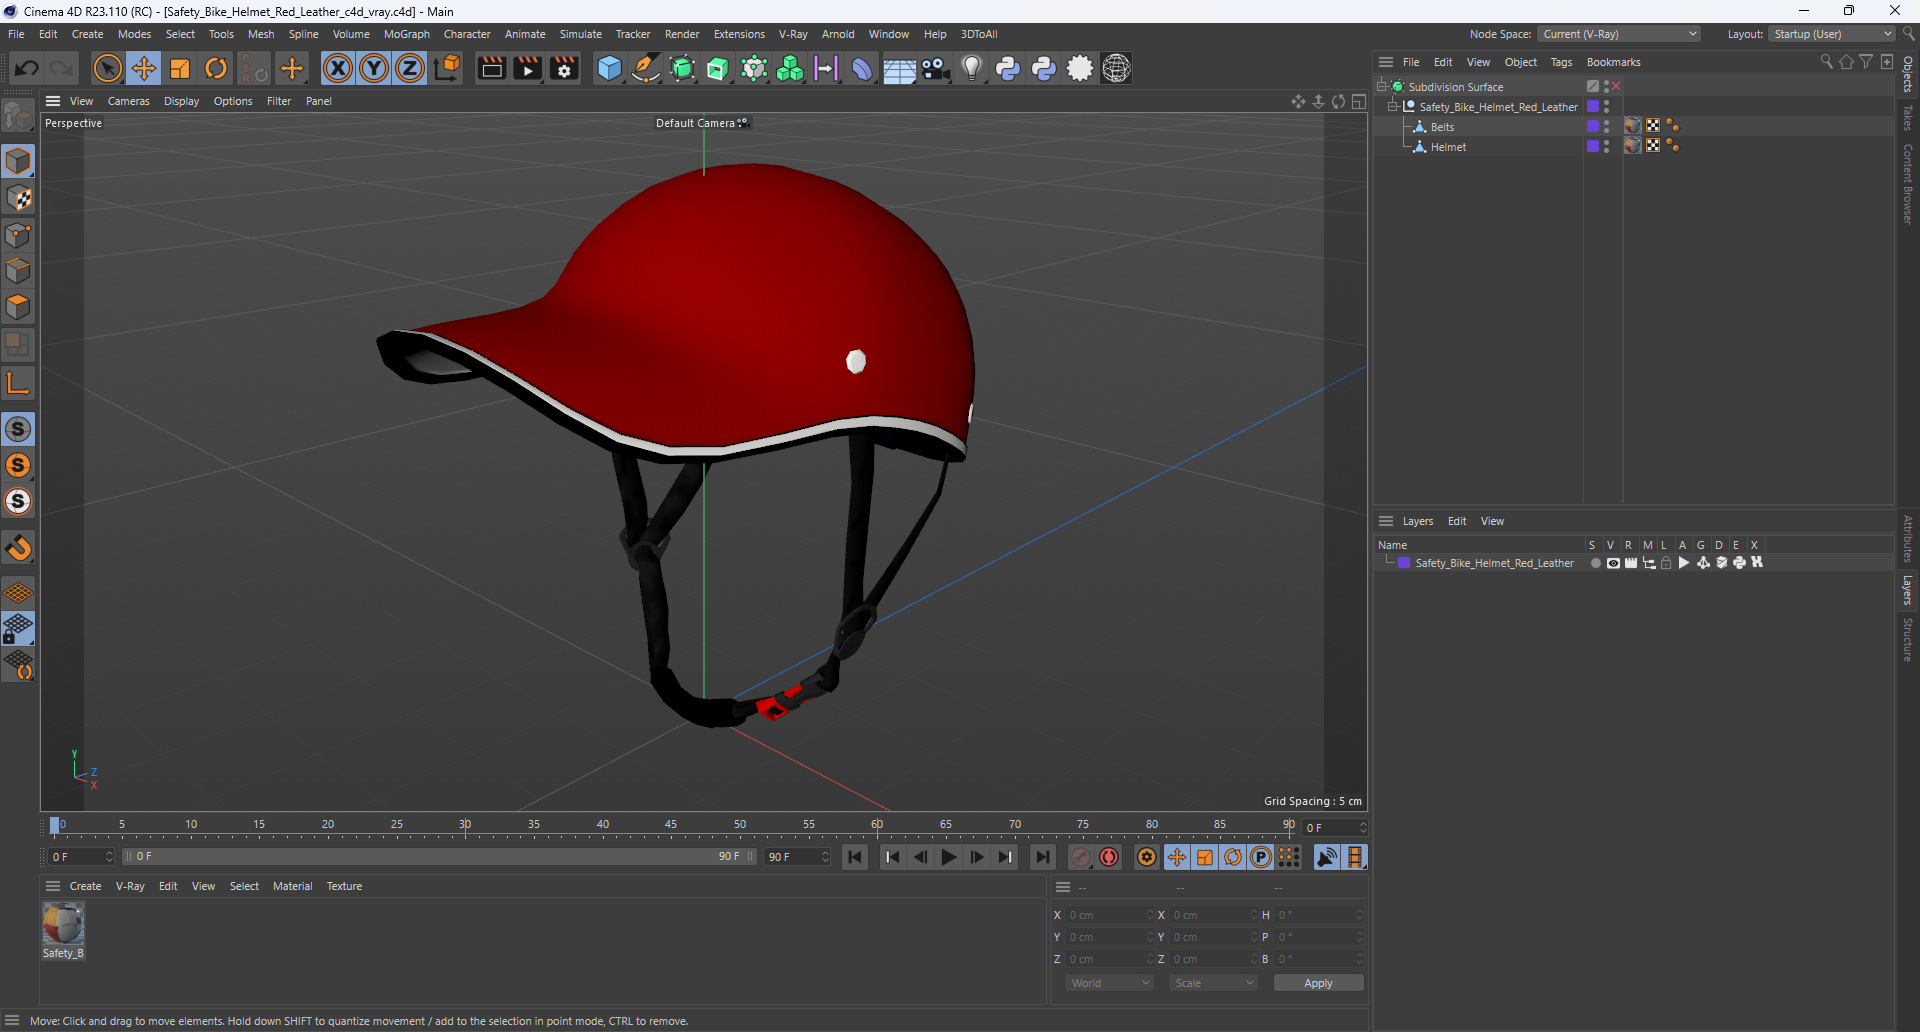
Task: Select the Belts object
Action: [1442, 127]
